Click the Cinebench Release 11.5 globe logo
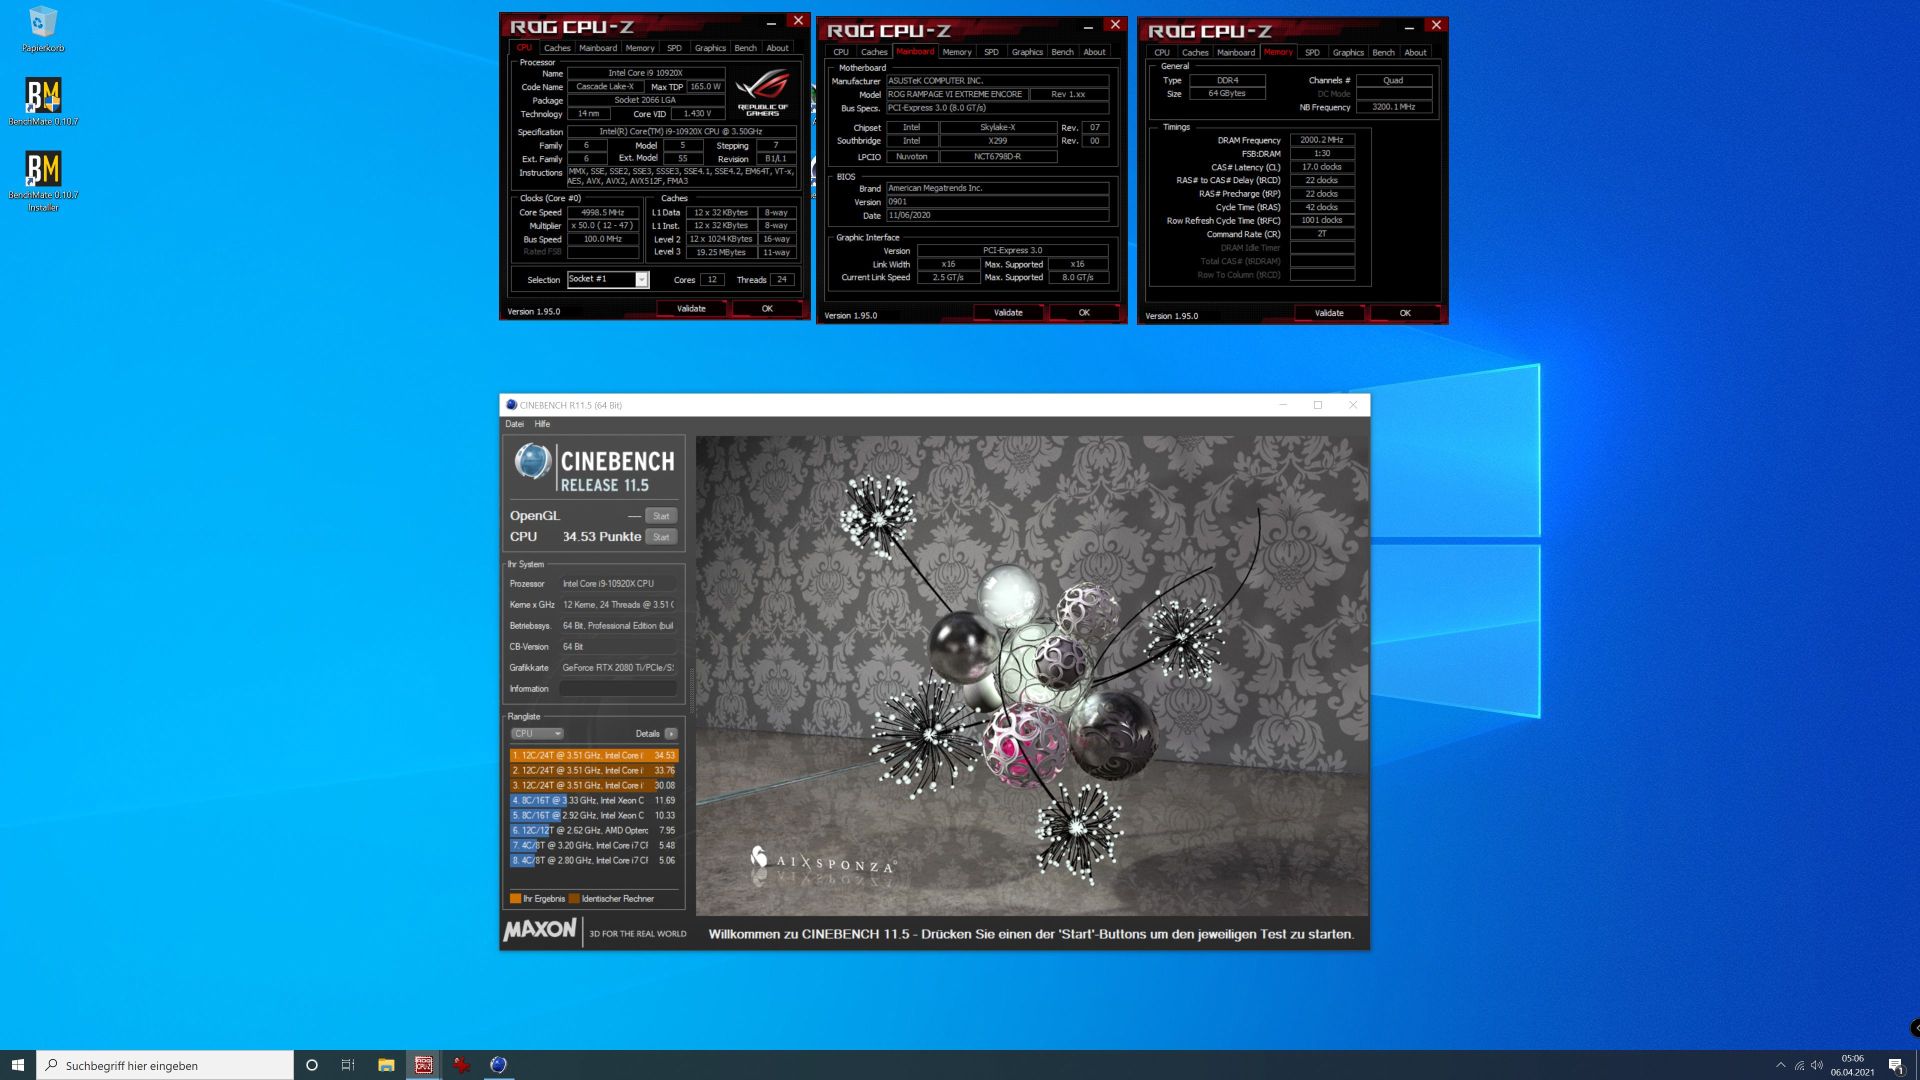The image size is (1920, 1080). tap(533, 462)
